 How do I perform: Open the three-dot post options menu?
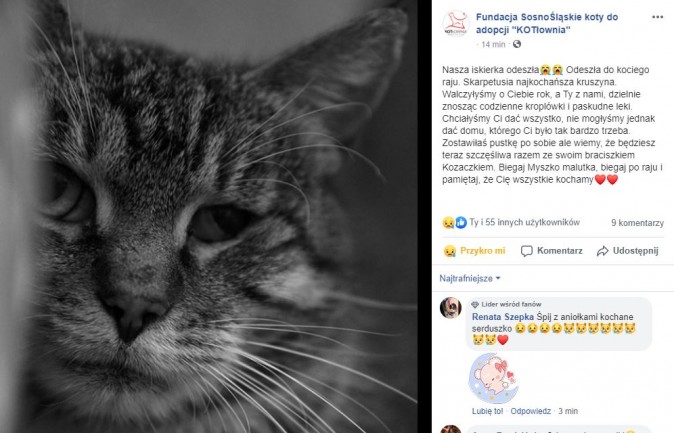[657, 17]
